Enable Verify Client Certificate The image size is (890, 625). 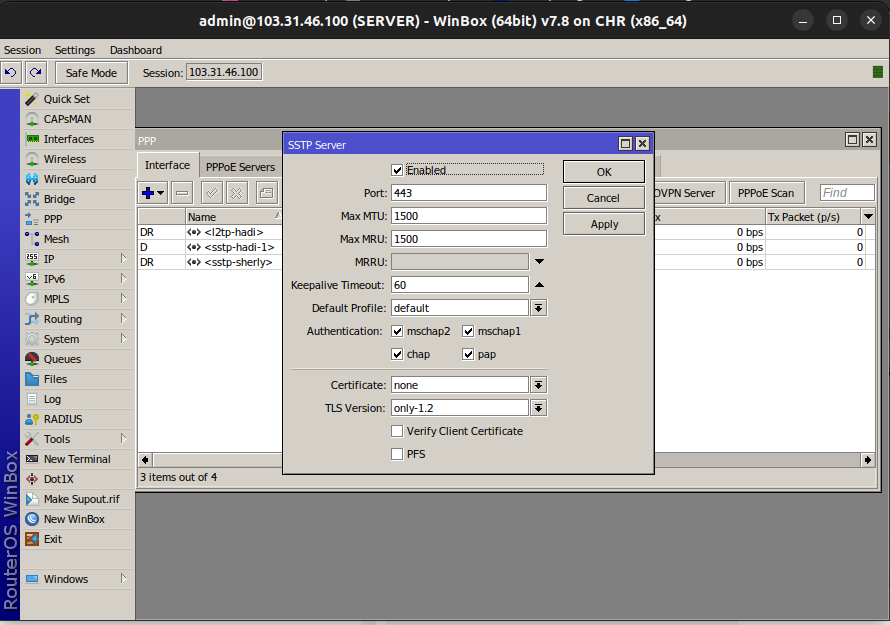397,431
